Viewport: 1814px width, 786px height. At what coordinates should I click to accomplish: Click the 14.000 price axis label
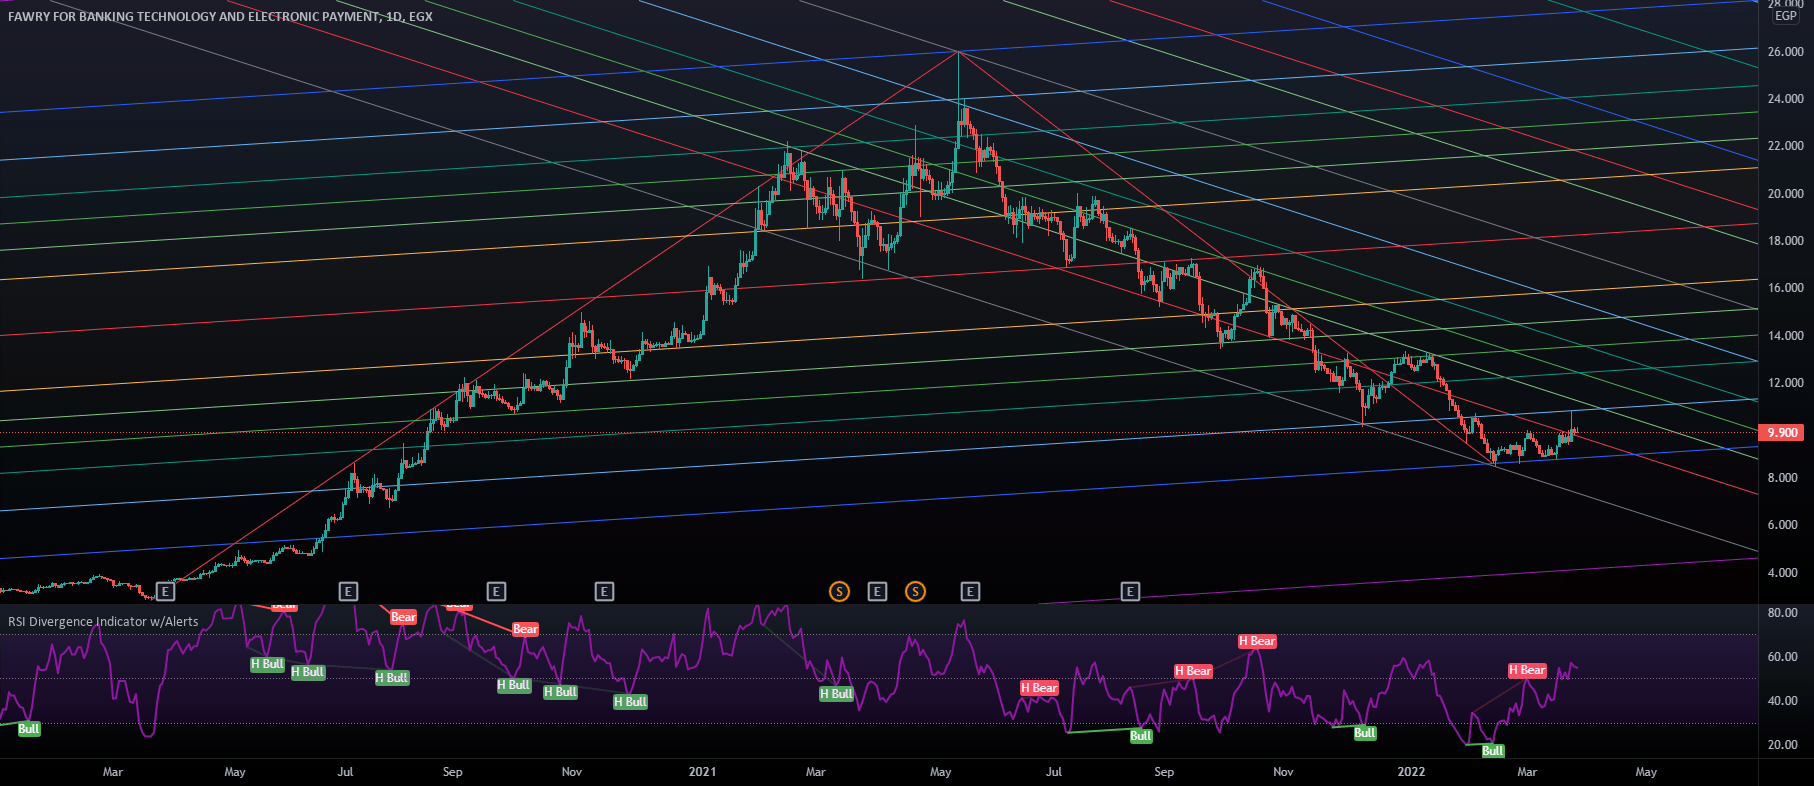tap(1786, 336)
